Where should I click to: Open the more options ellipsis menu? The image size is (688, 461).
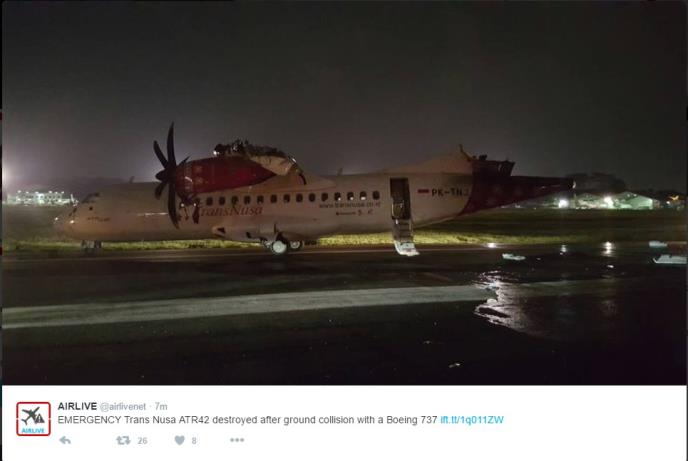tap(237, 440)
